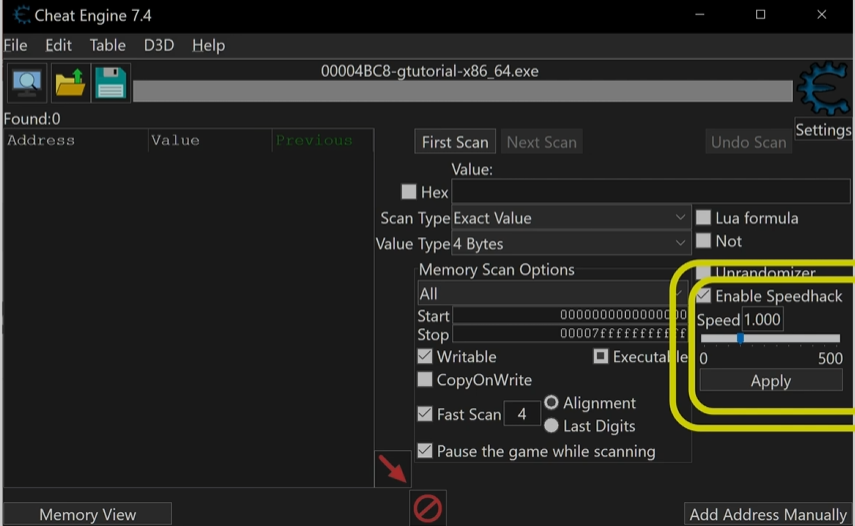
Task: Expand the Scan Type dropdown
Action: pos(571,217)
